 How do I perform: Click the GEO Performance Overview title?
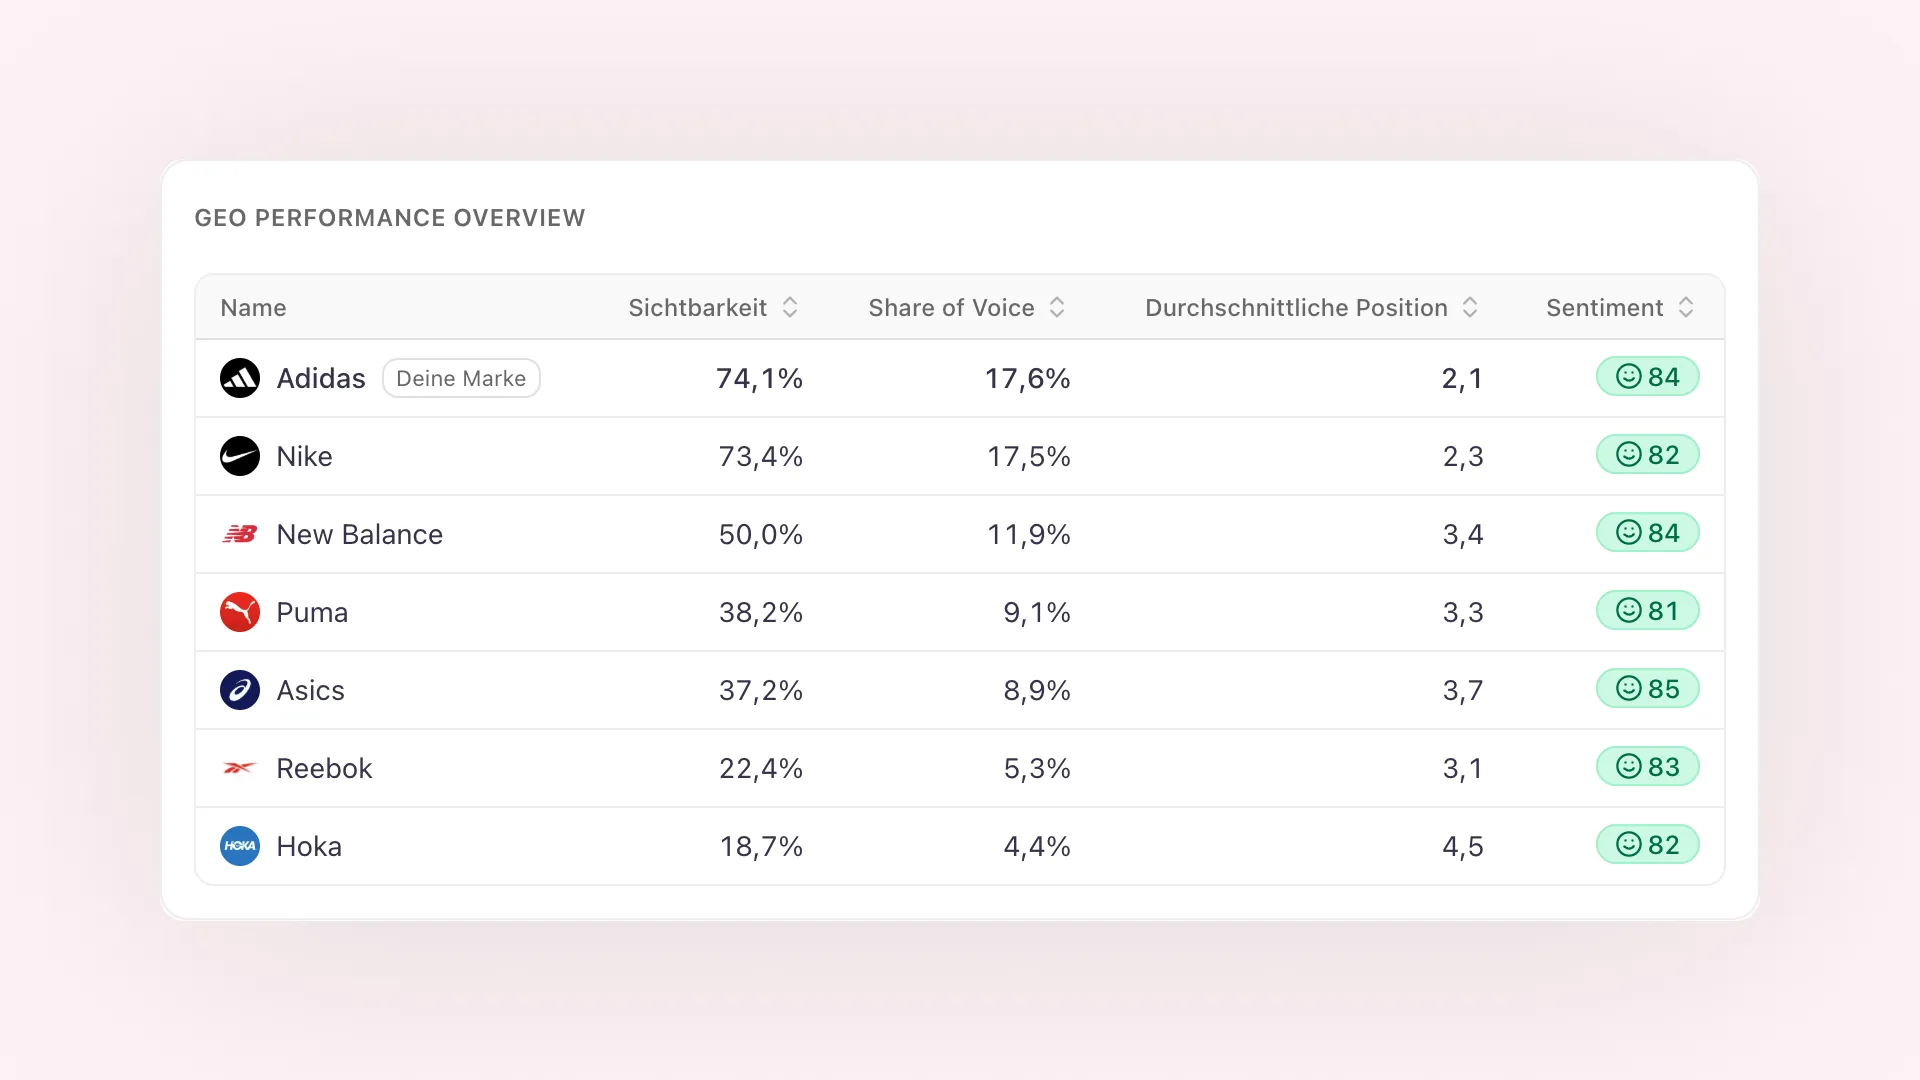(390, 218)
